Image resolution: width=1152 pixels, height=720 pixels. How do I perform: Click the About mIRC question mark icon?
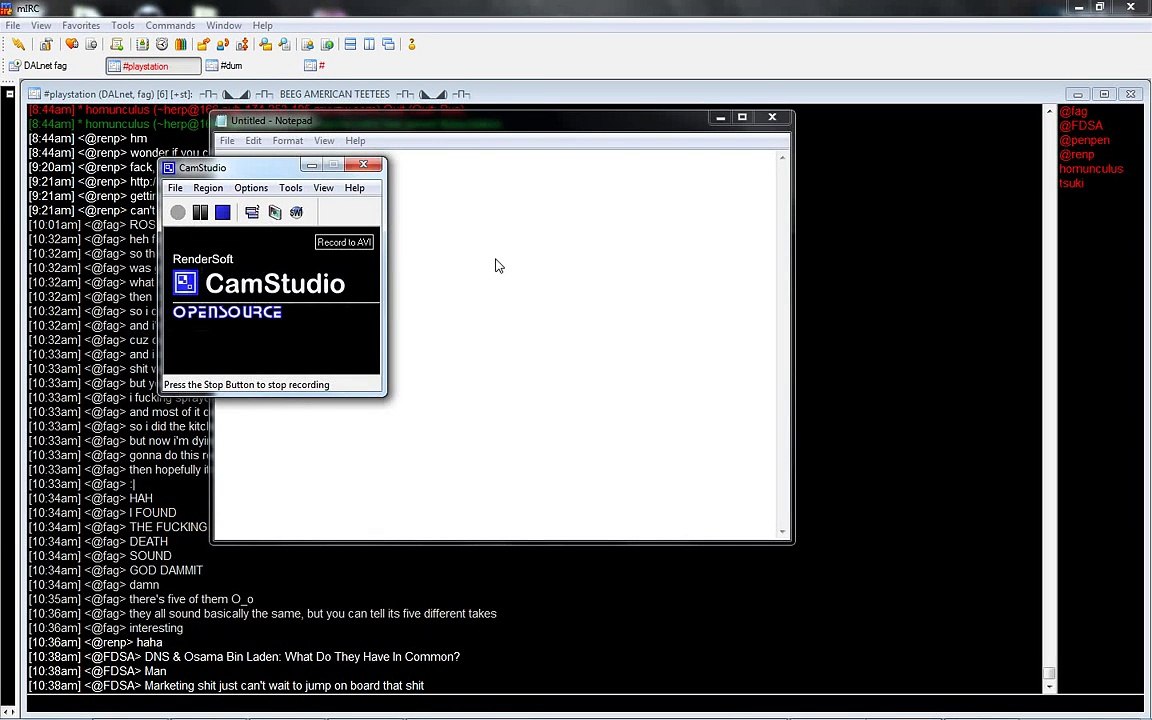click(411, 45)
